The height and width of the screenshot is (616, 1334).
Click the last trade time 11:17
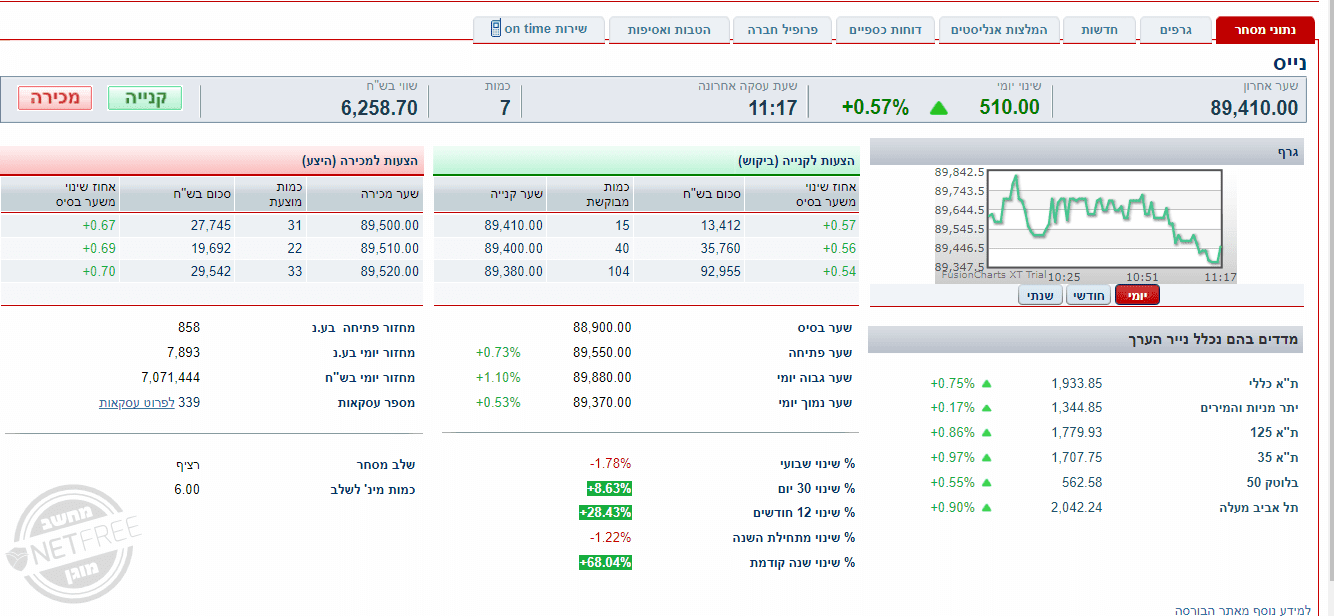click(x=773, y=108)
